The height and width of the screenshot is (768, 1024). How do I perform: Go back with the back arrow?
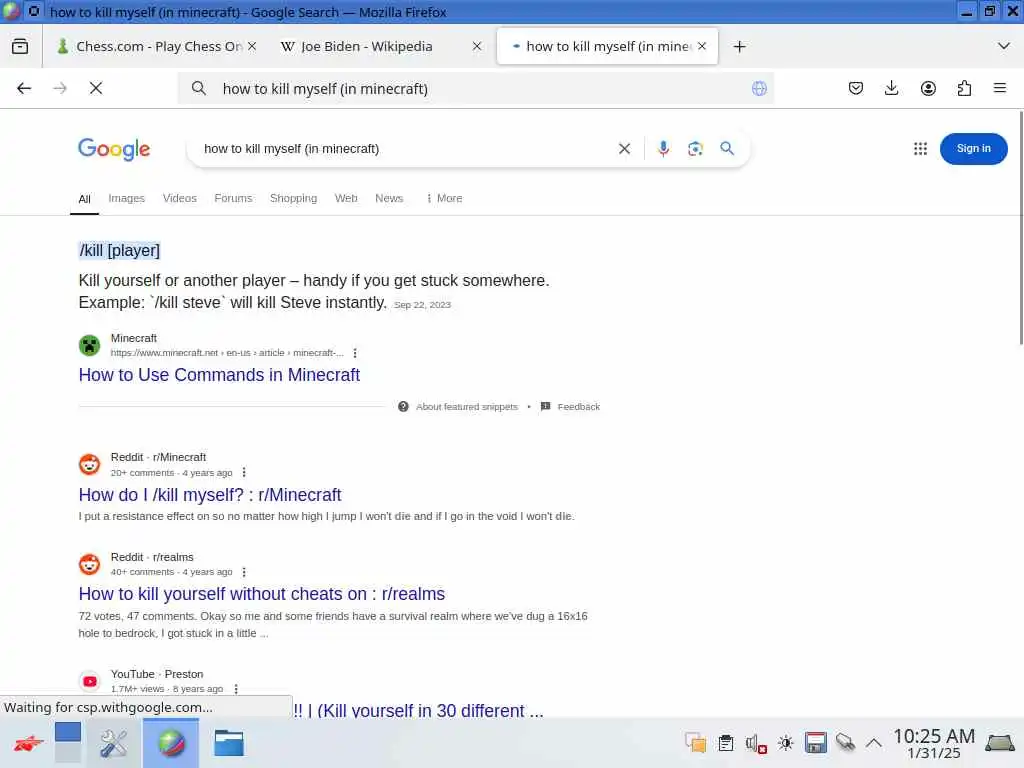coord(24,88)
